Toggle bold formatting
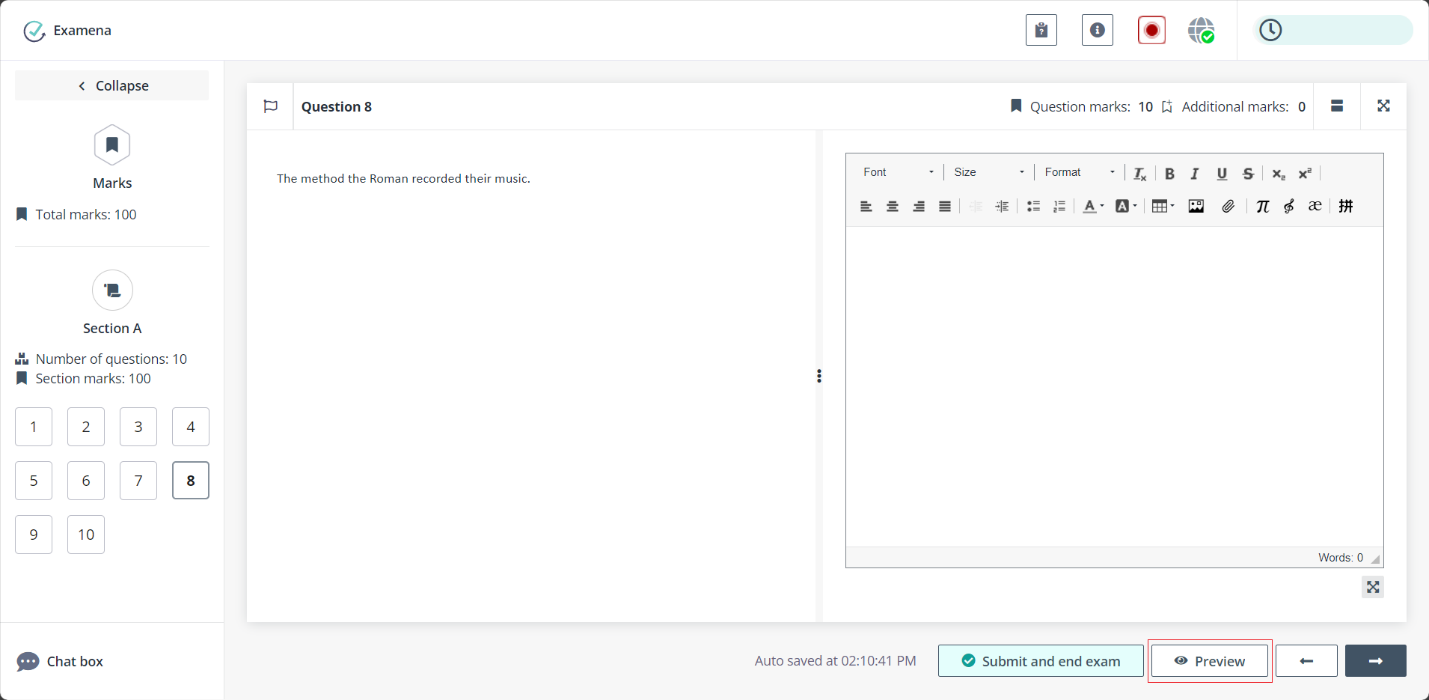1429x700 pixels. point(1169,173)
